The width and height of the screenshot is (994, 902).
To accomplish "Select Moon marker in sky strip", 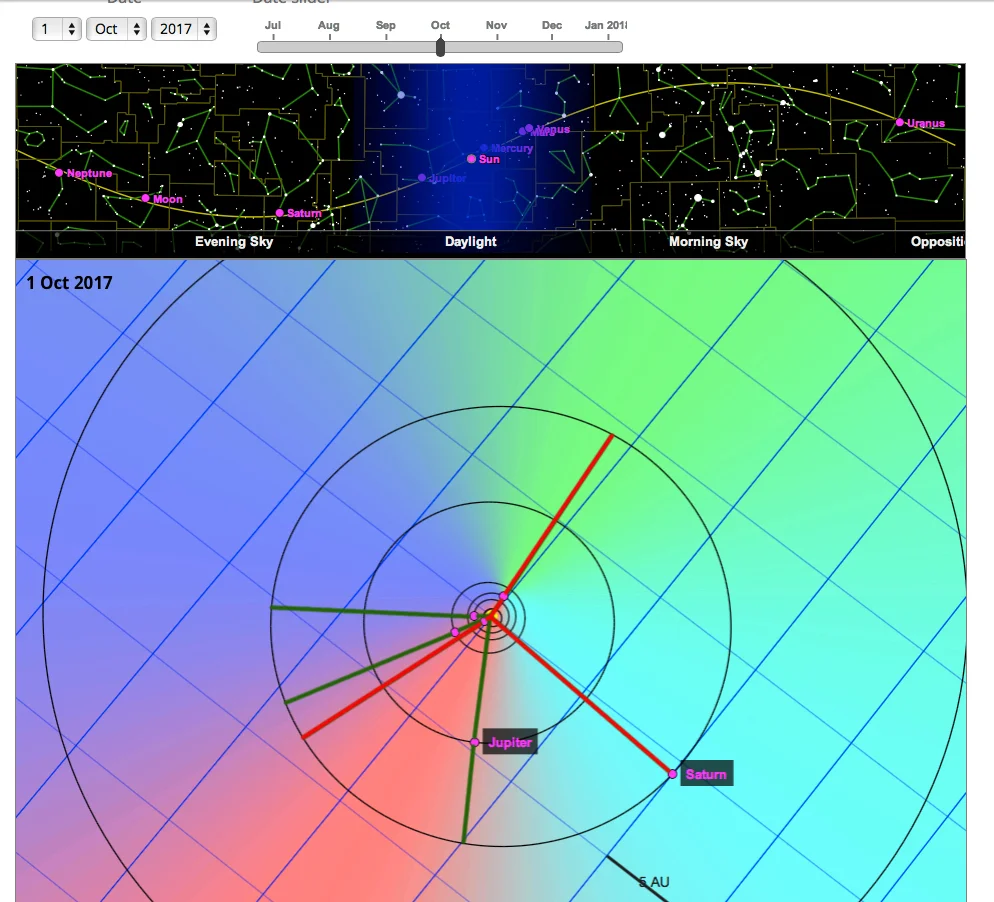I will (x=145, y=198).
